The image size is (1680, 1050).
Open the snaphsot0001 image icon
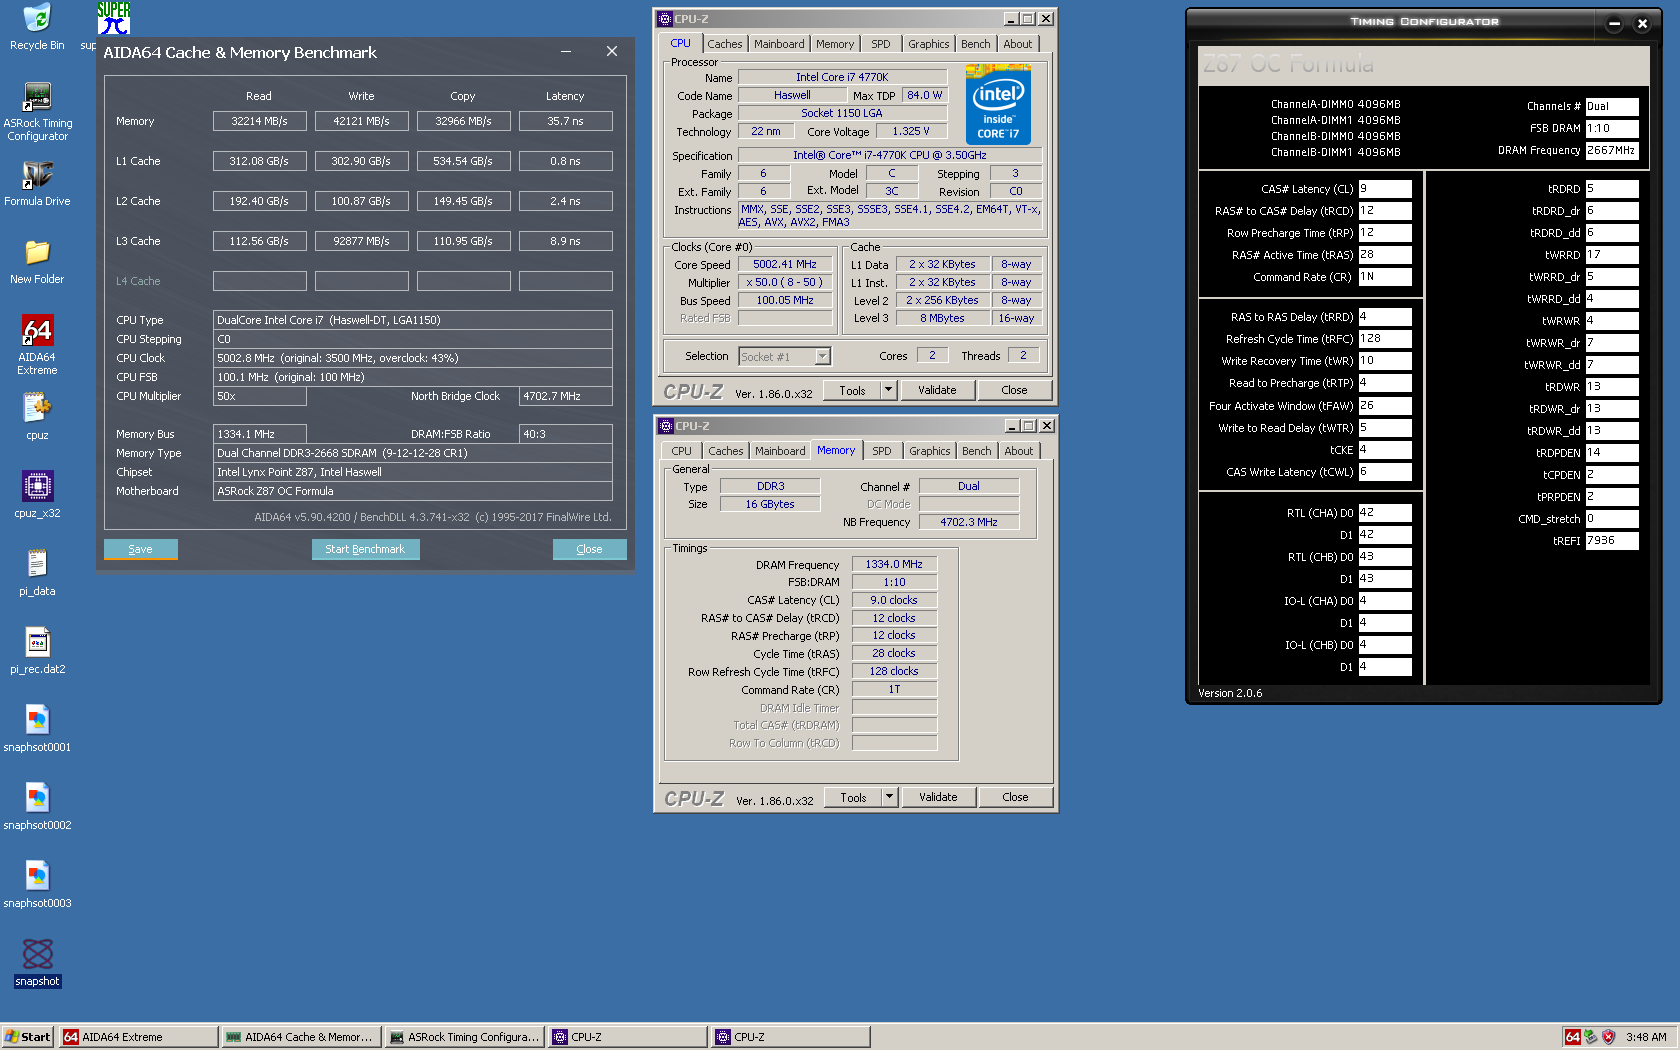coord(37,729)
